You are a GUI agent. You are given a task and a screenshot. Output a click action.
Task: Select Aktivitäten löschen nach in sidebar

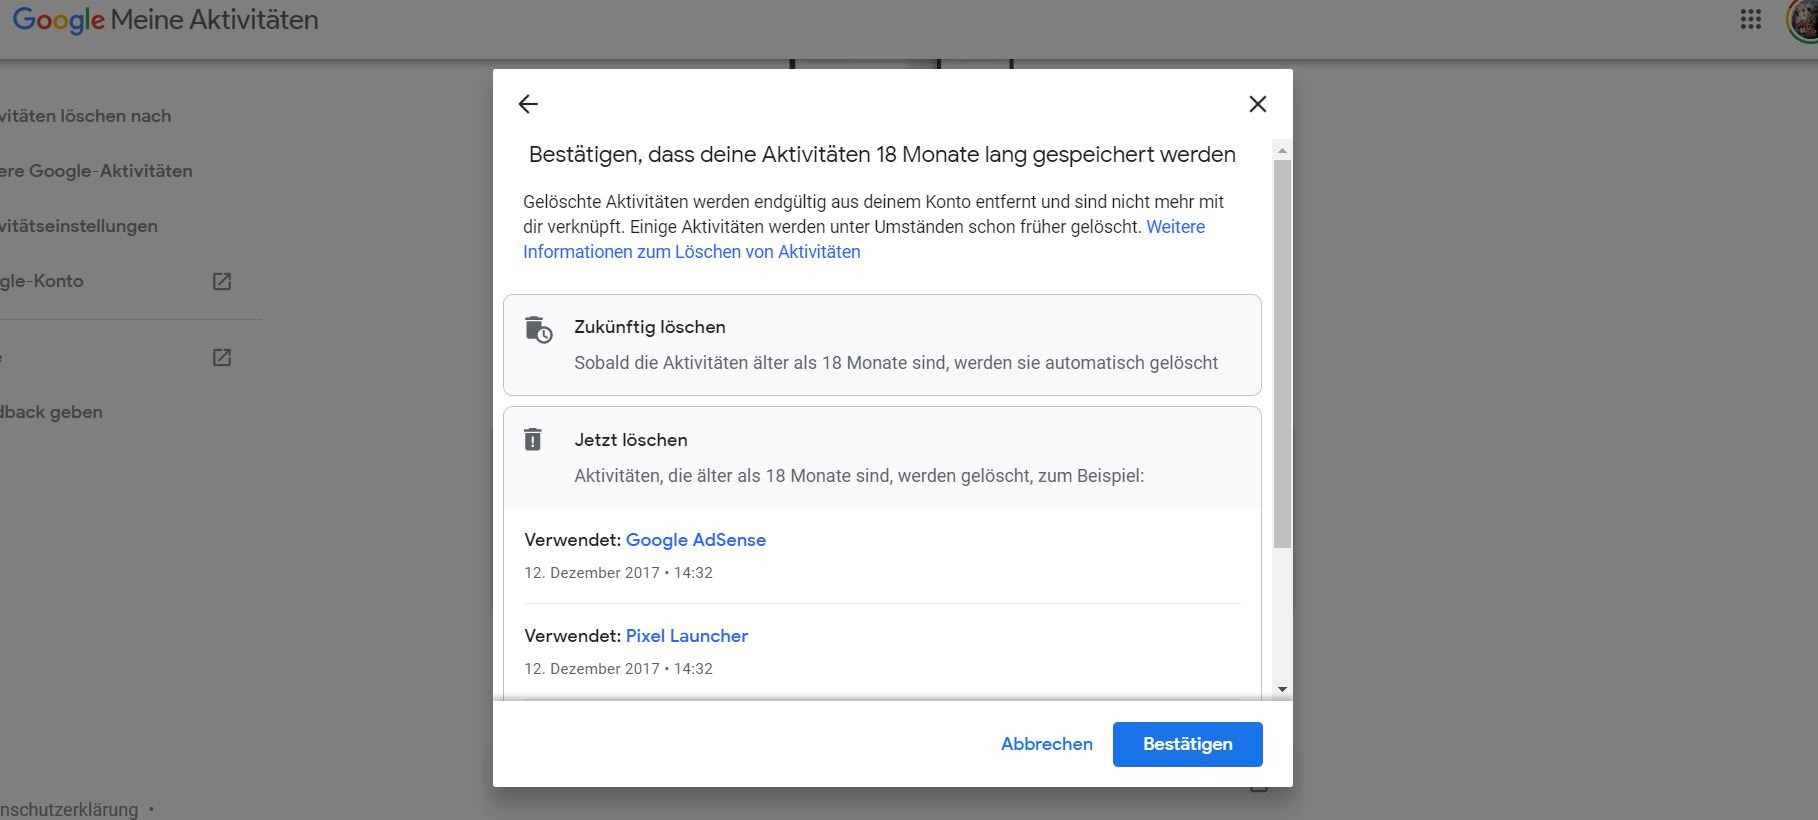[86, 116]
